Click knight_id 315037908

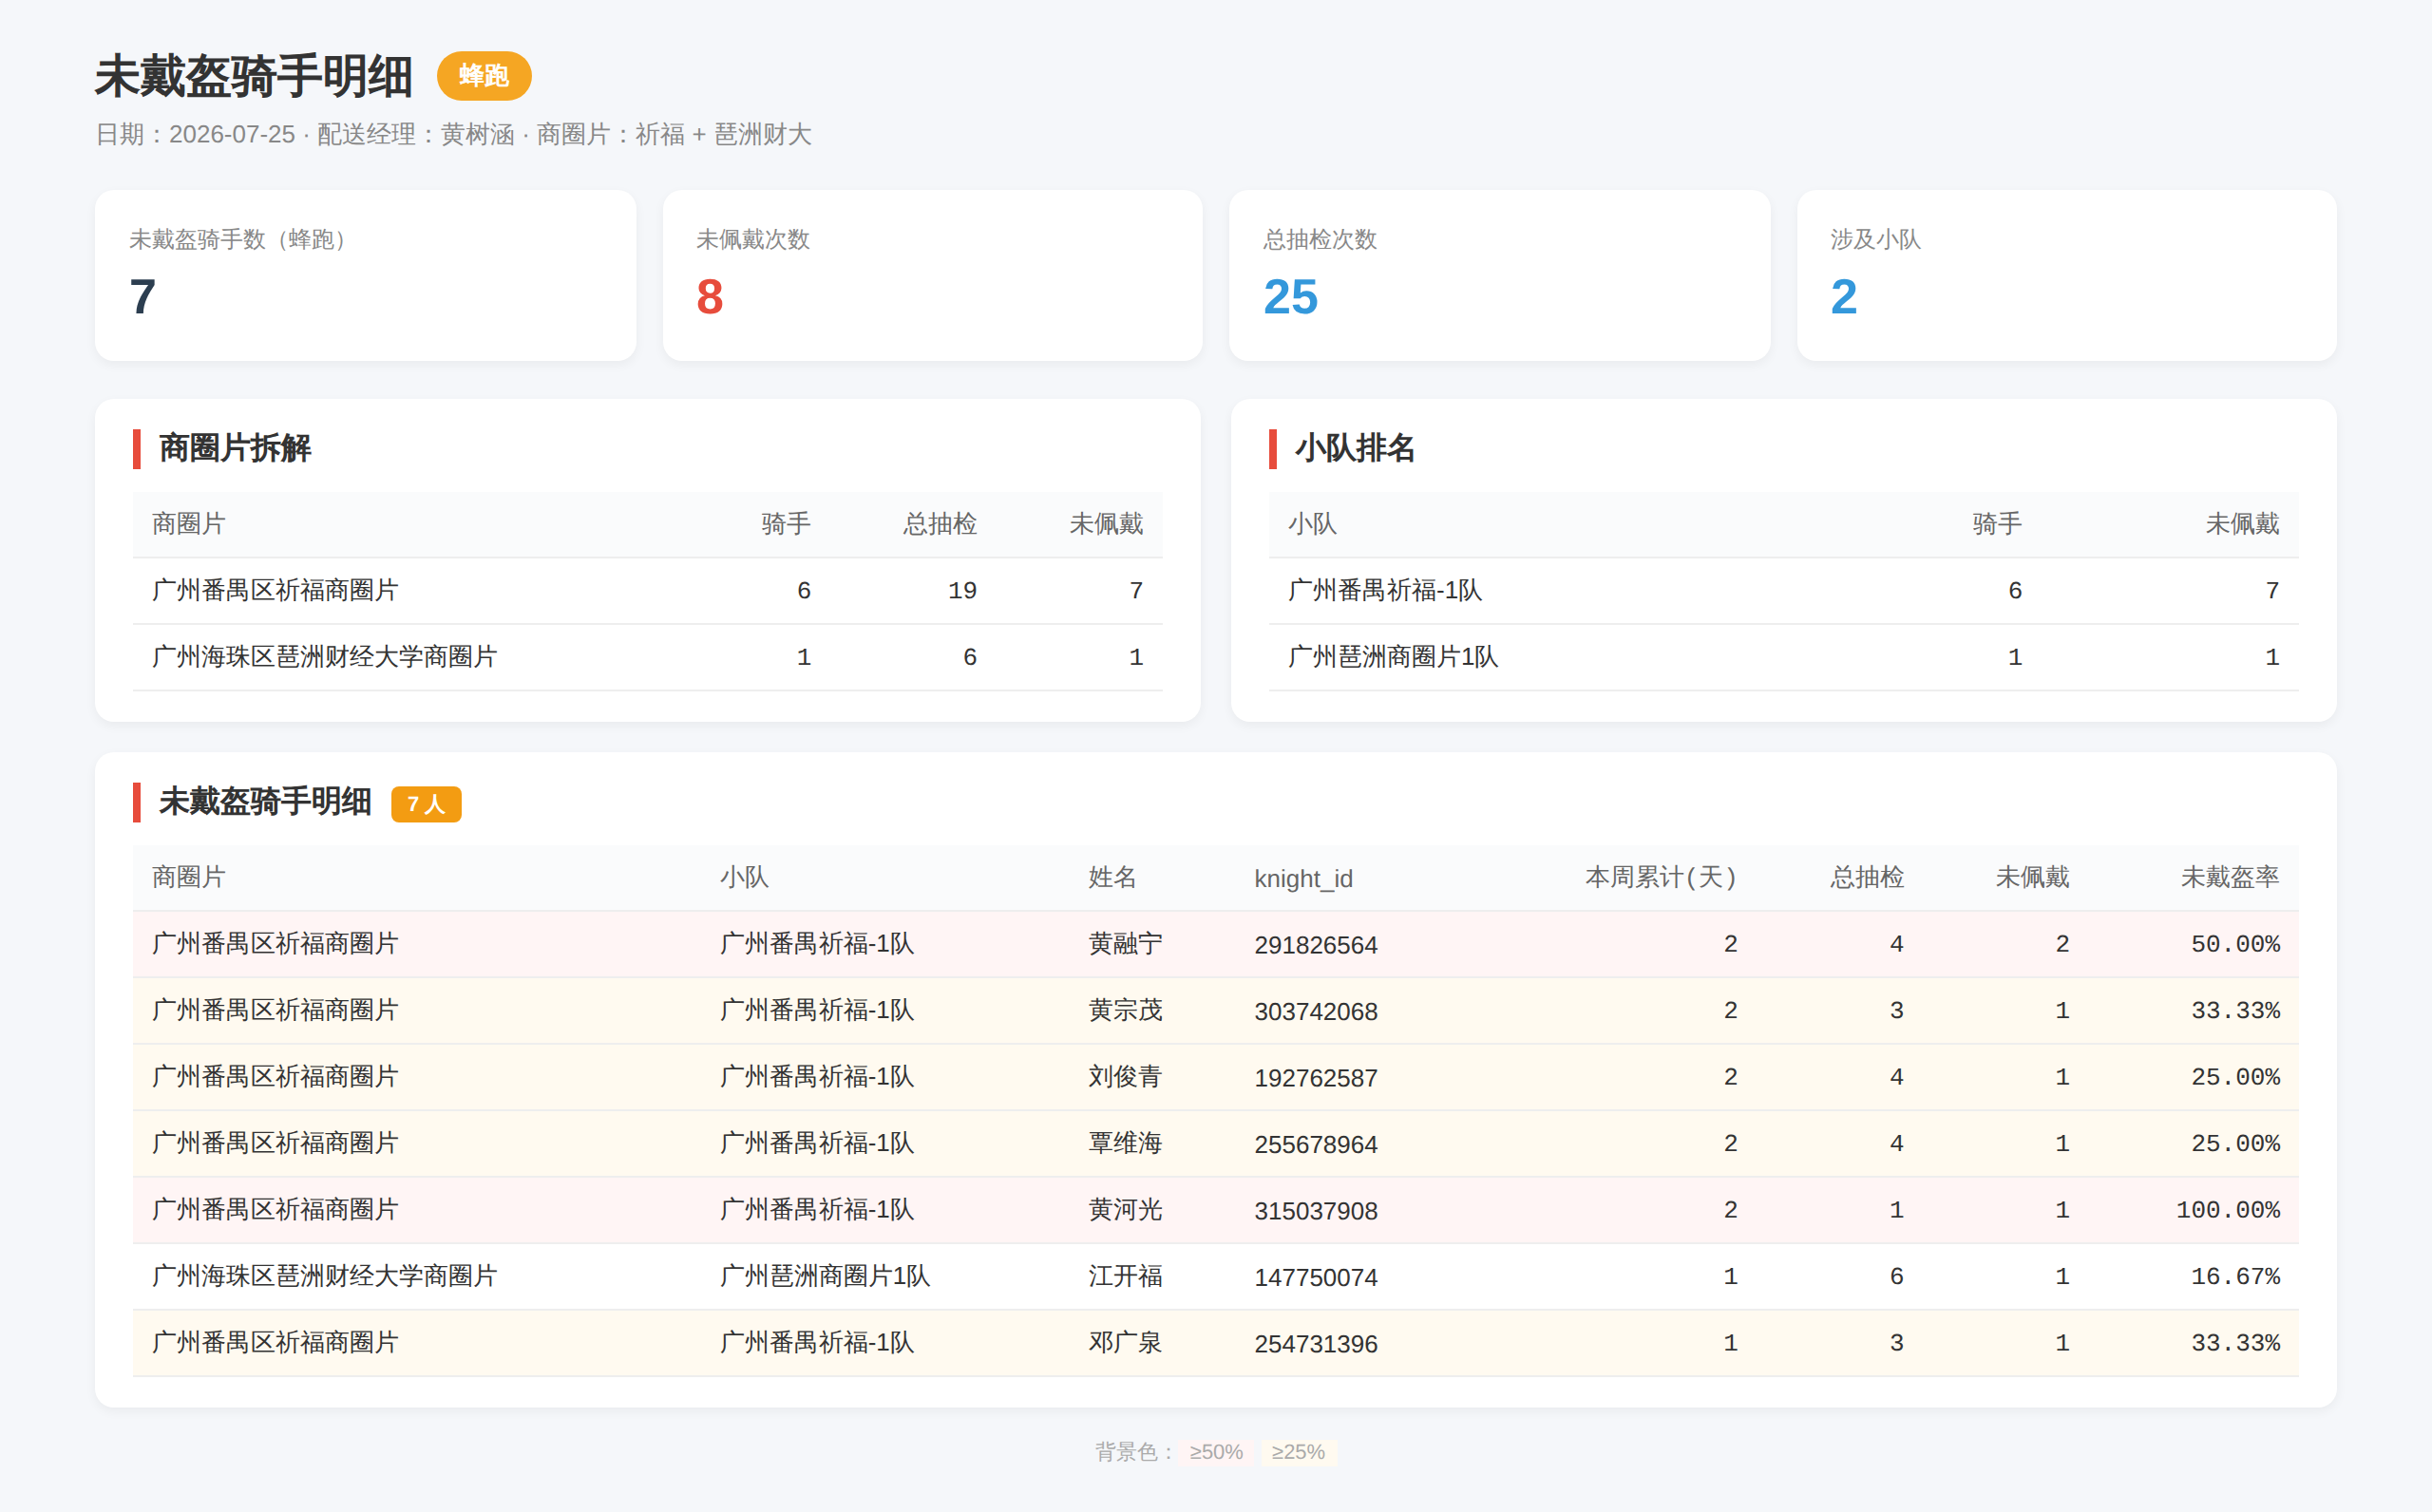(x=1316, y=1211)
